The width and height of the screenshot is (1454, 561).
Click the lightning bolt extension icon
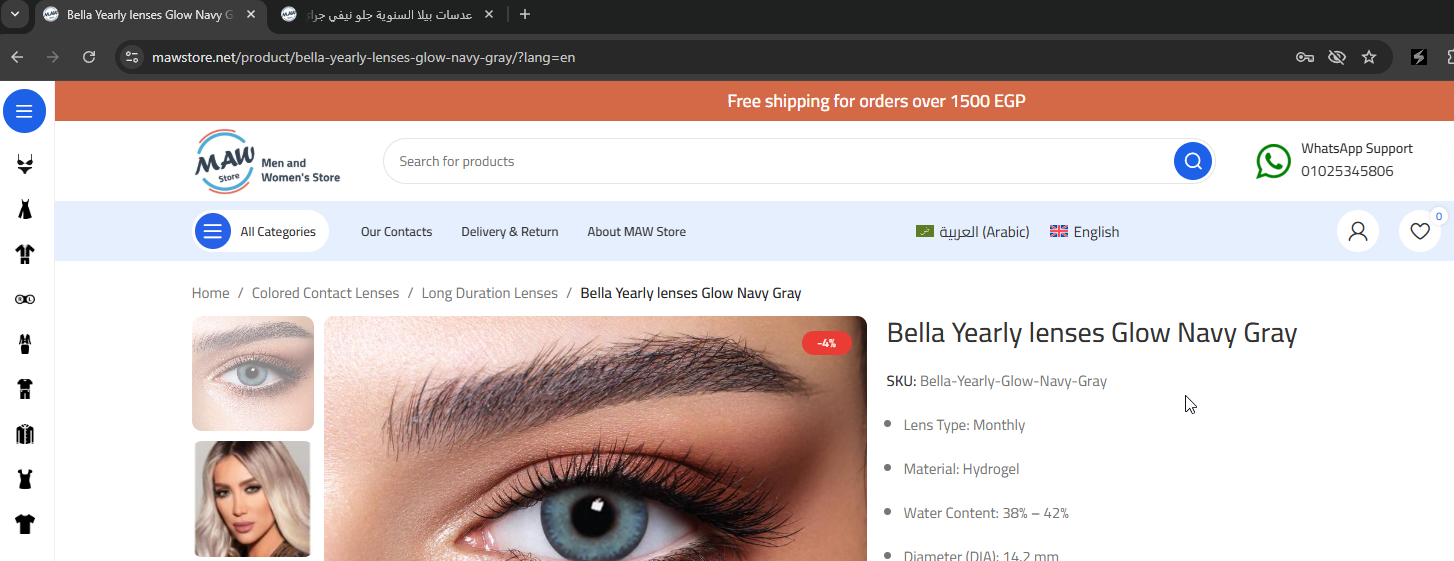pos(1419,57)
